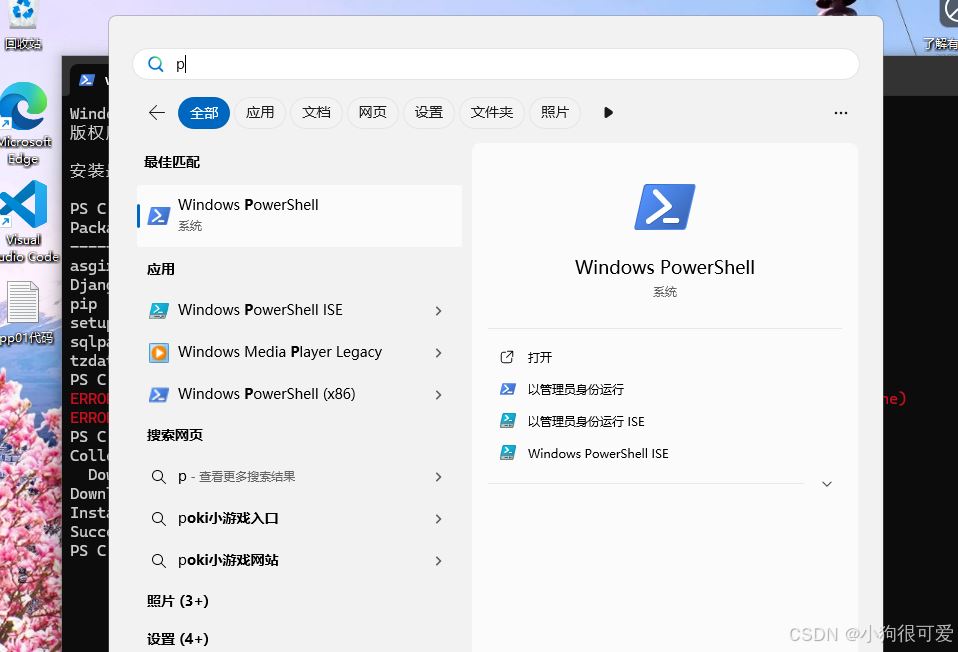
Task: Switch to the 照片 filter tab
Action: point(555,112)
